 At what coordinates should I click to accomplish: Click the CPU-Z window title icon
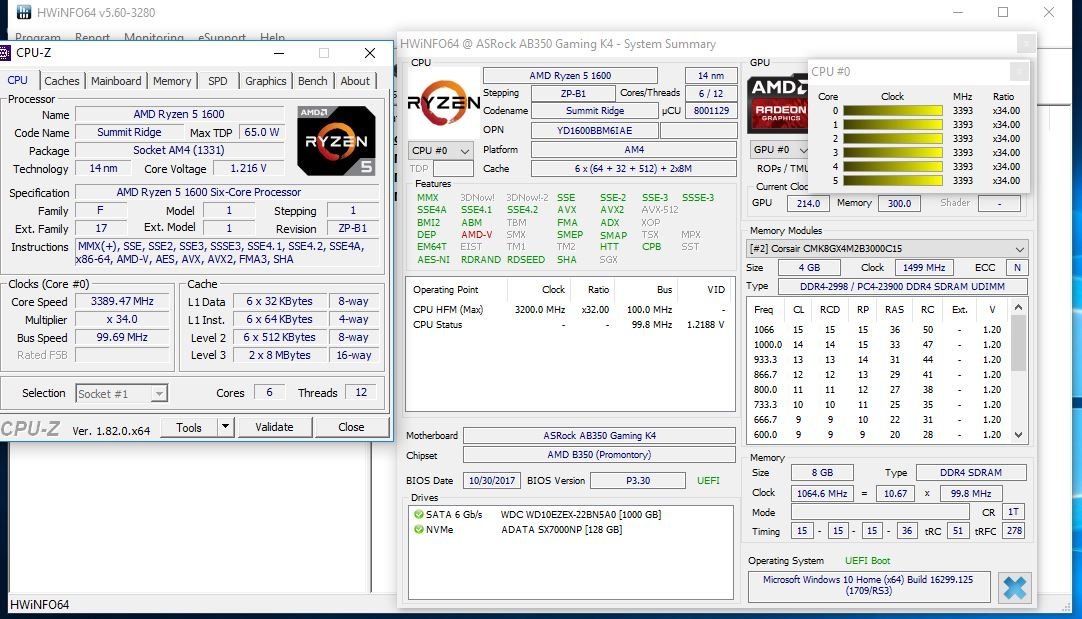(5, 53)
